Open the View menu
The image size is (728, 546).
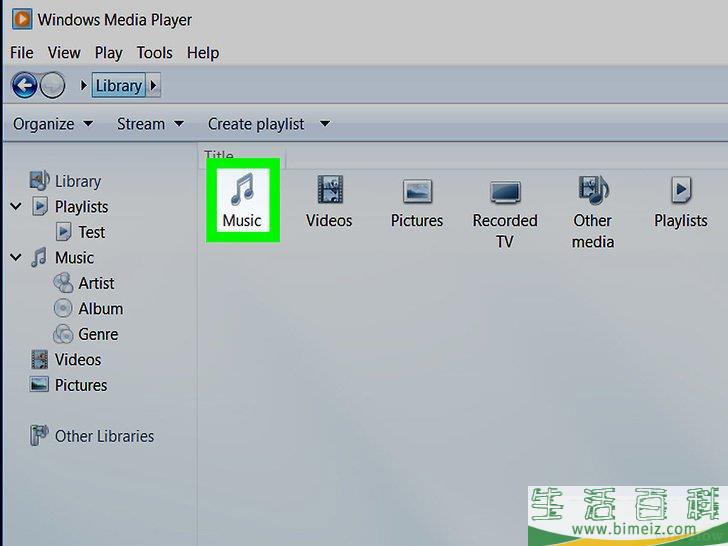tap(64, 52)
